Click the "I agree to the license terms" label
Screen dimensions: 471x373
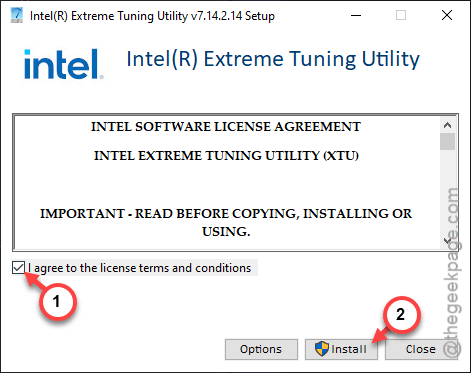point(139,268)
